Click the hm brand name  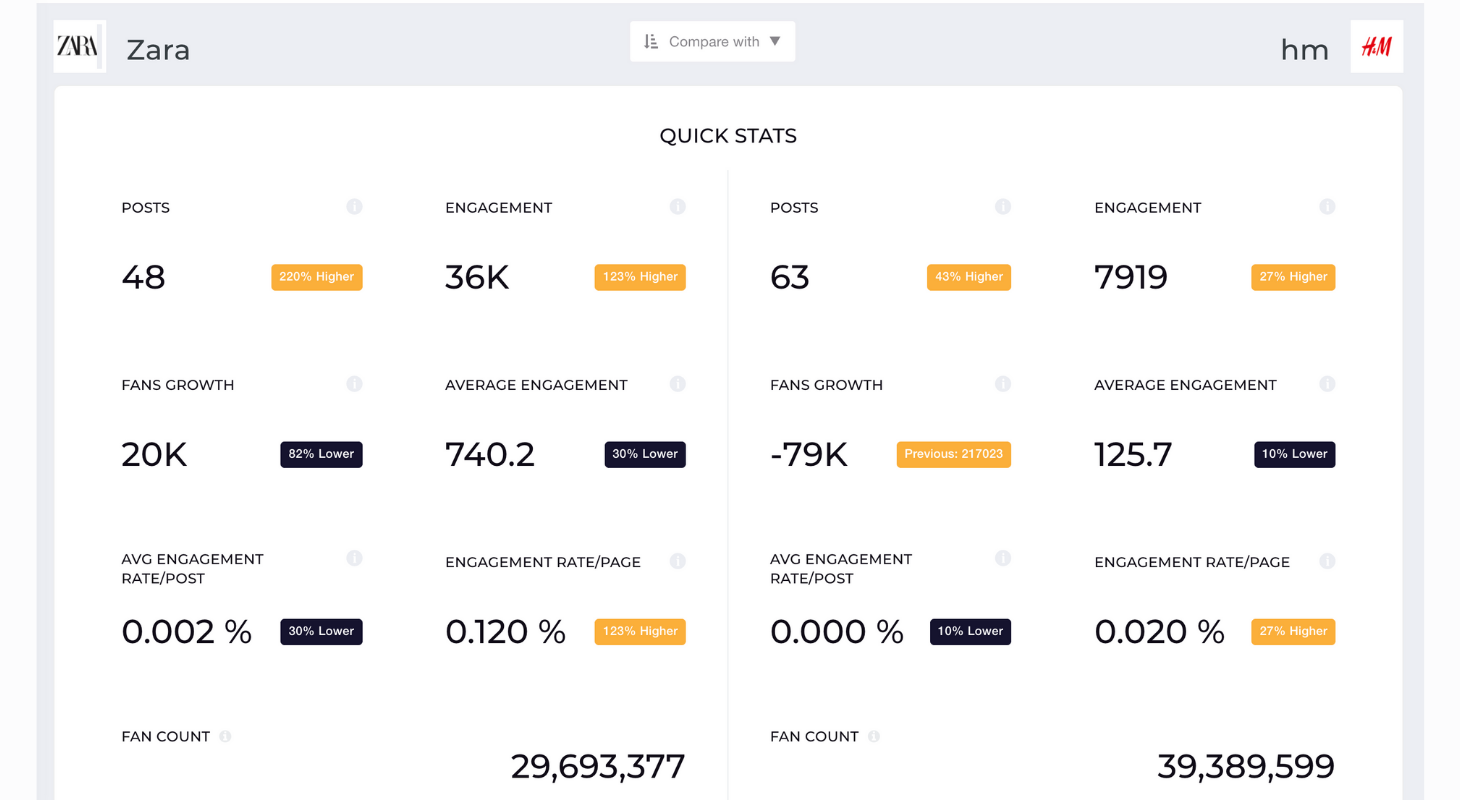pyautogui.click(x=1305, y=50)
